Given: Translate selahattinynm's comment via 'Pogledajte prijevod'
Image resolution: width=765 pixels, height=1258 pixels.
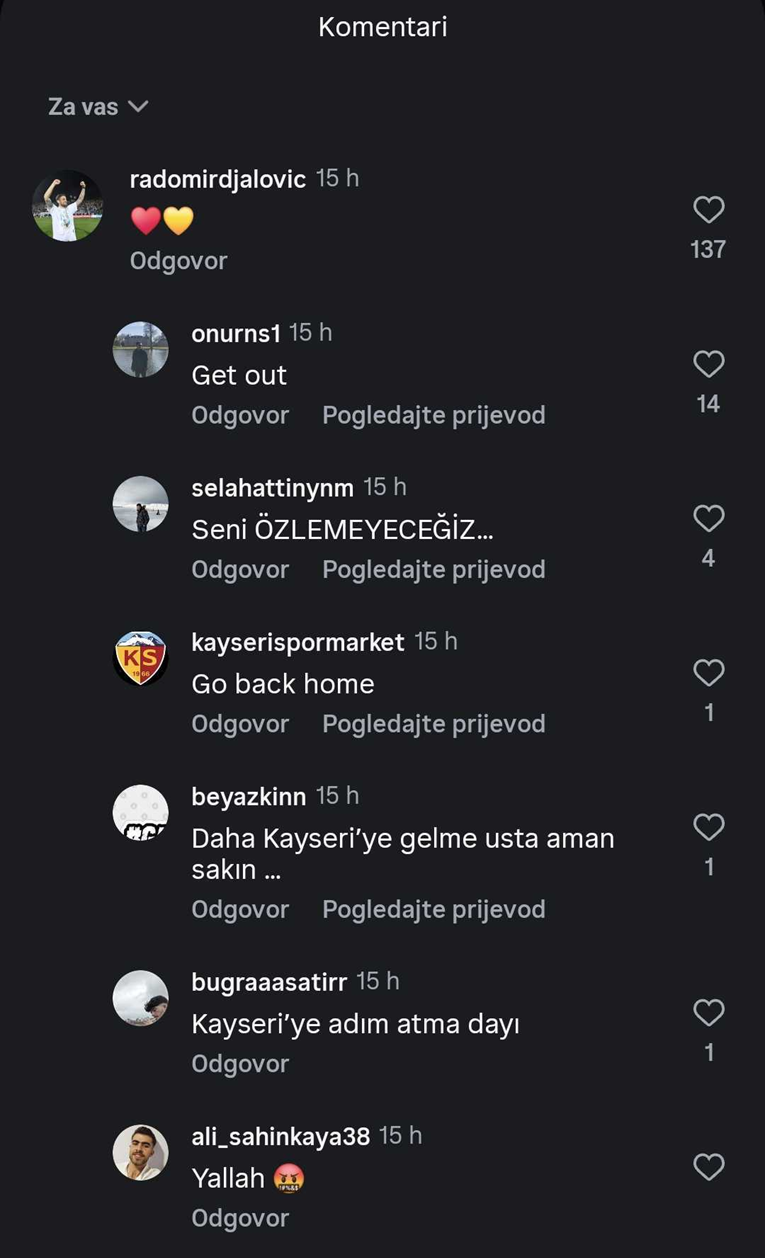Looking at the screenshot, I should pyautogui.click(x=433, y=569).
